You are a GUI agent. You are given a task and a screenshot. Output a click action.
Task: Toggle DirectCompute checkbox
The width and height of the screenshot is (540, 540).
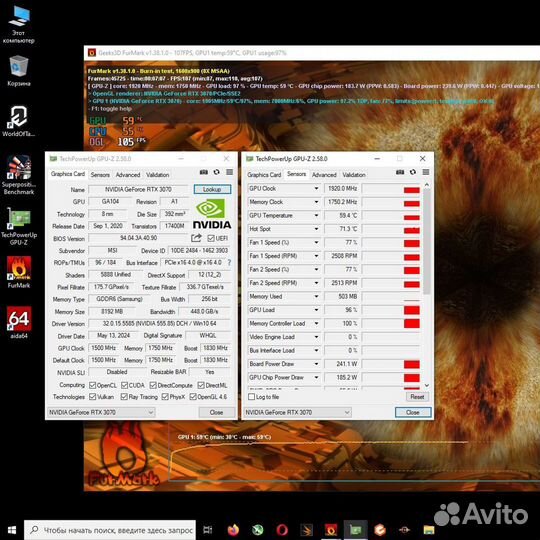tap(153, 385)
